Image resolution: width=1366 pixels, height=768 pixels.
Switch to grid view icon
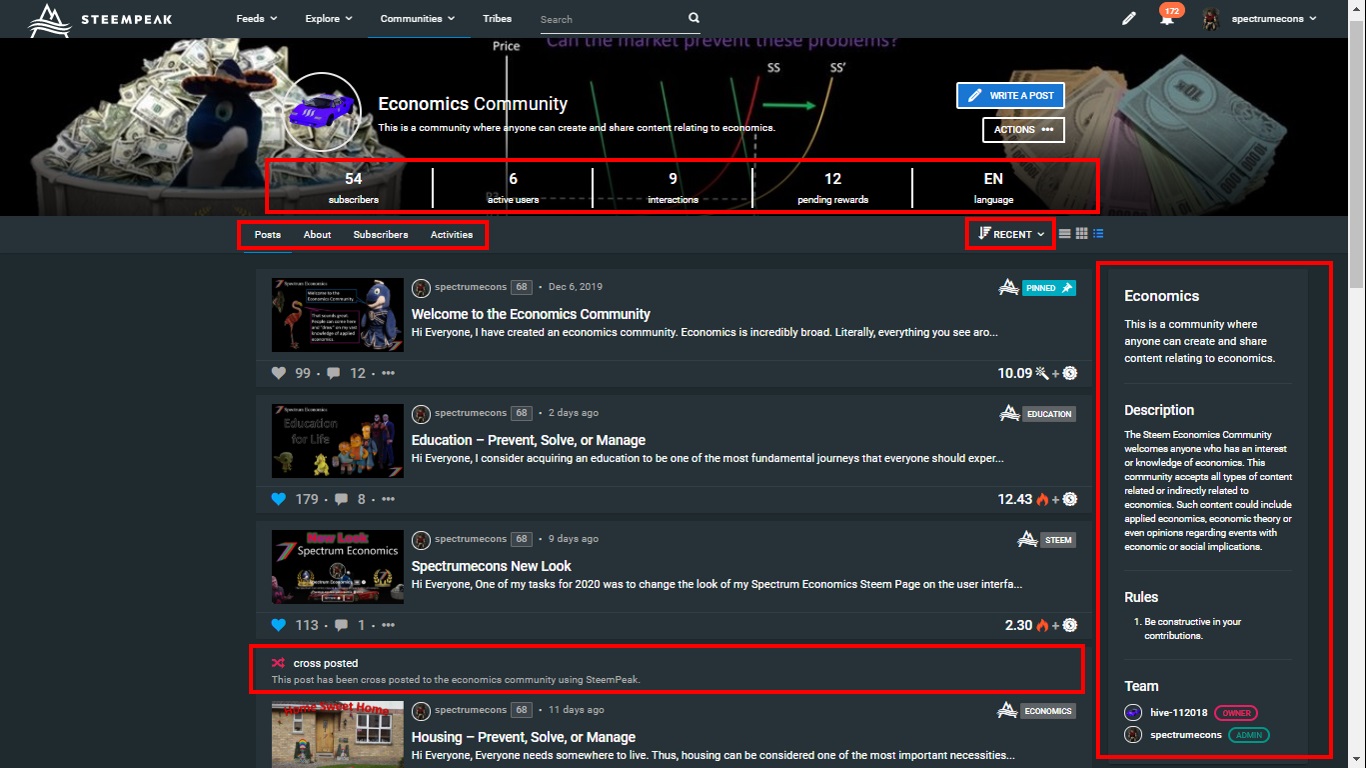point(1081,234)
